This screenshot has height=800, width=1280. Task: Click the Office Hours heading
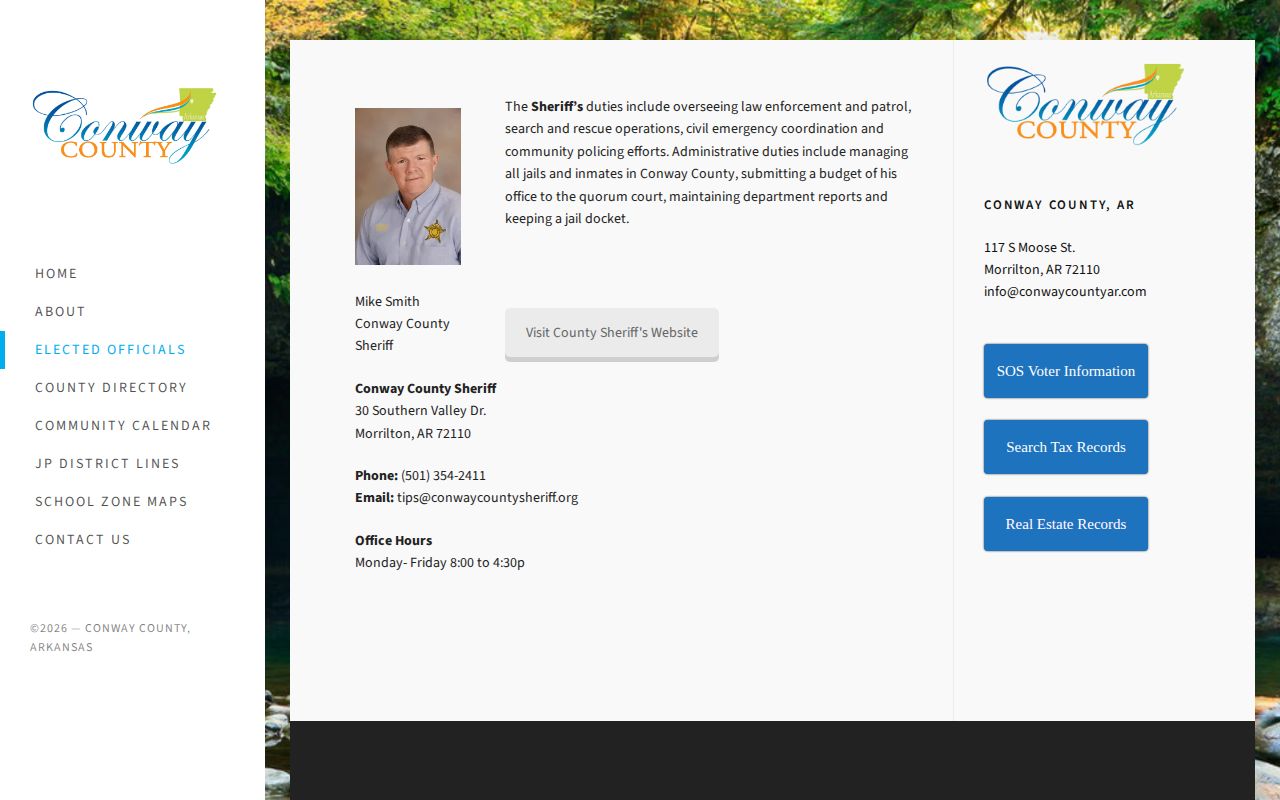(394, 540)
